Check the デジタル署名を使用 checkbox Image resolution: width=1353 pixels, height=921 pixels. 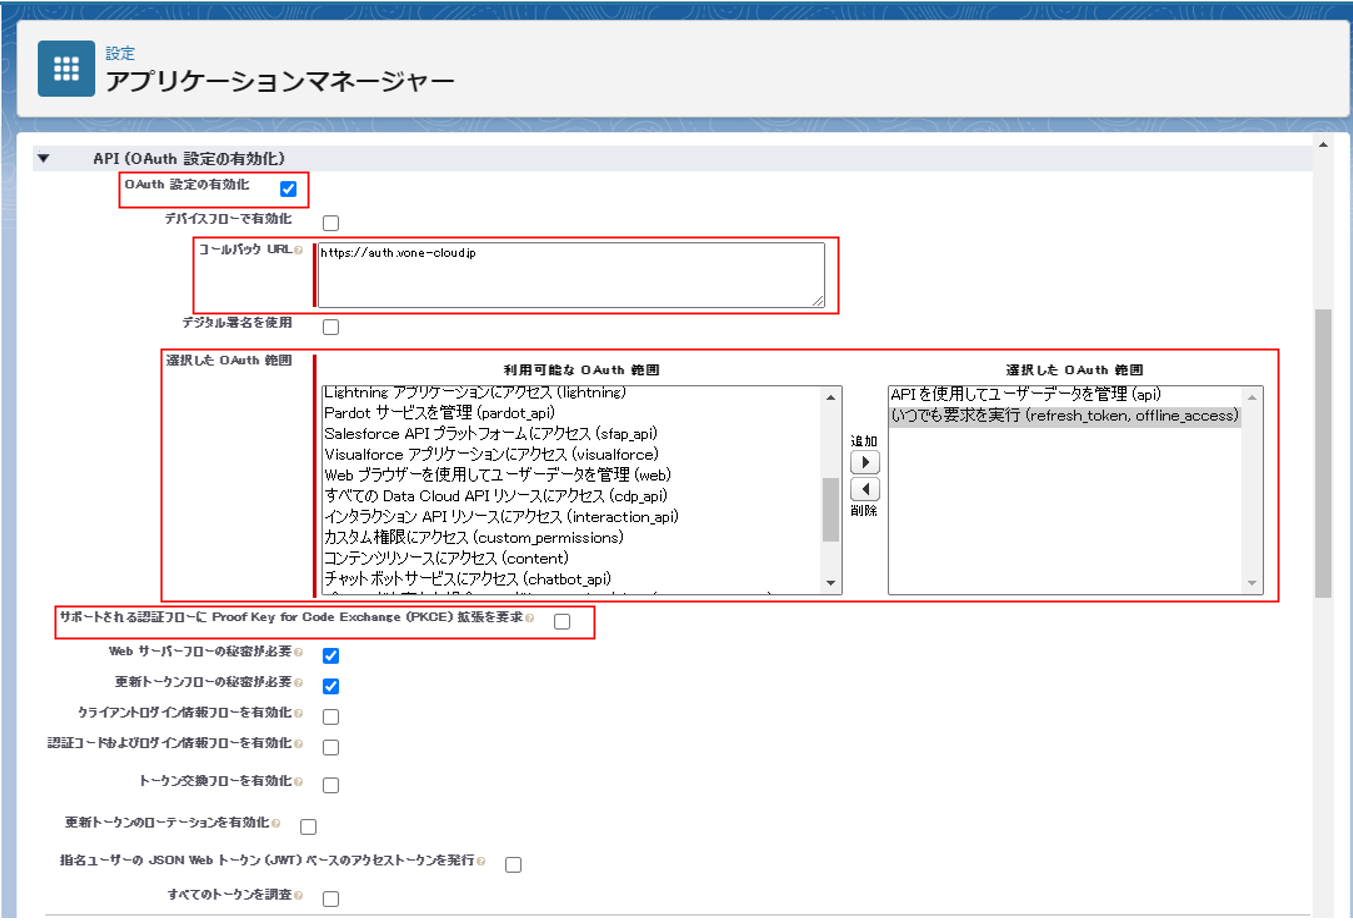(331, 327)
